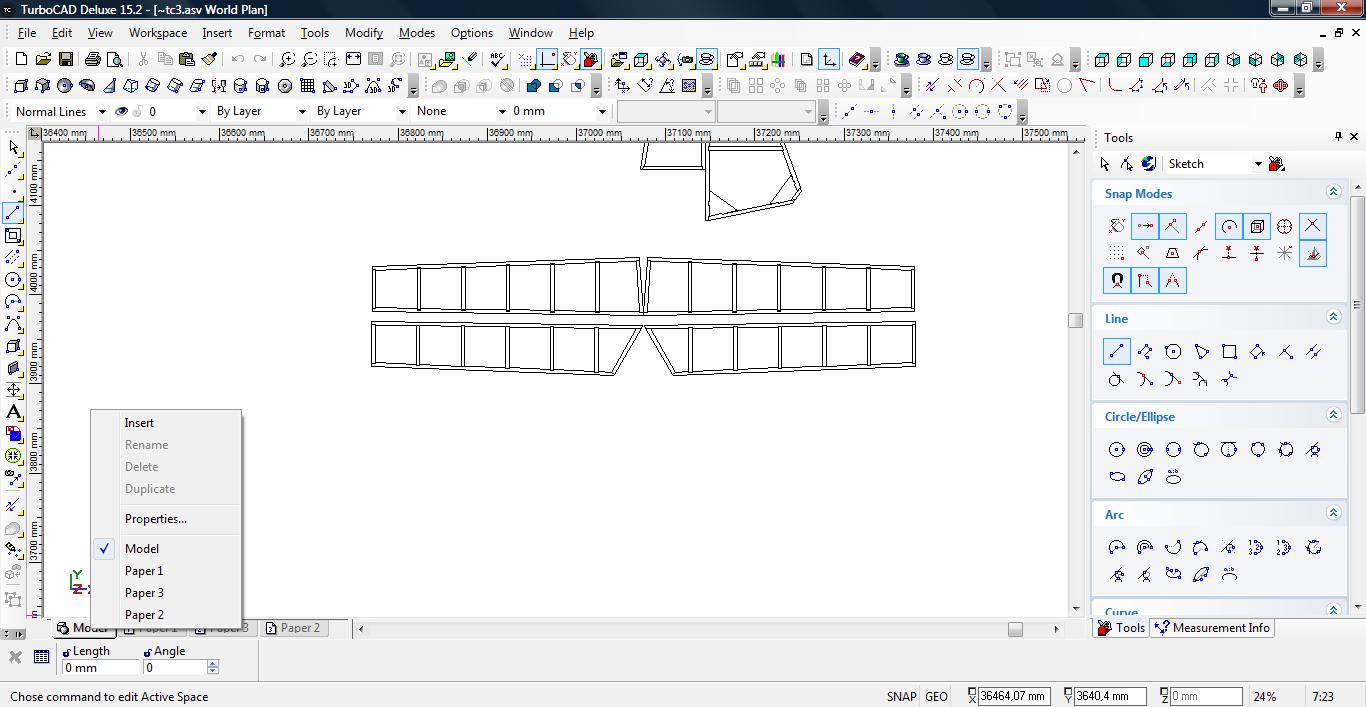Choose the Rectangle tool in Line panel

(1229, 351)
